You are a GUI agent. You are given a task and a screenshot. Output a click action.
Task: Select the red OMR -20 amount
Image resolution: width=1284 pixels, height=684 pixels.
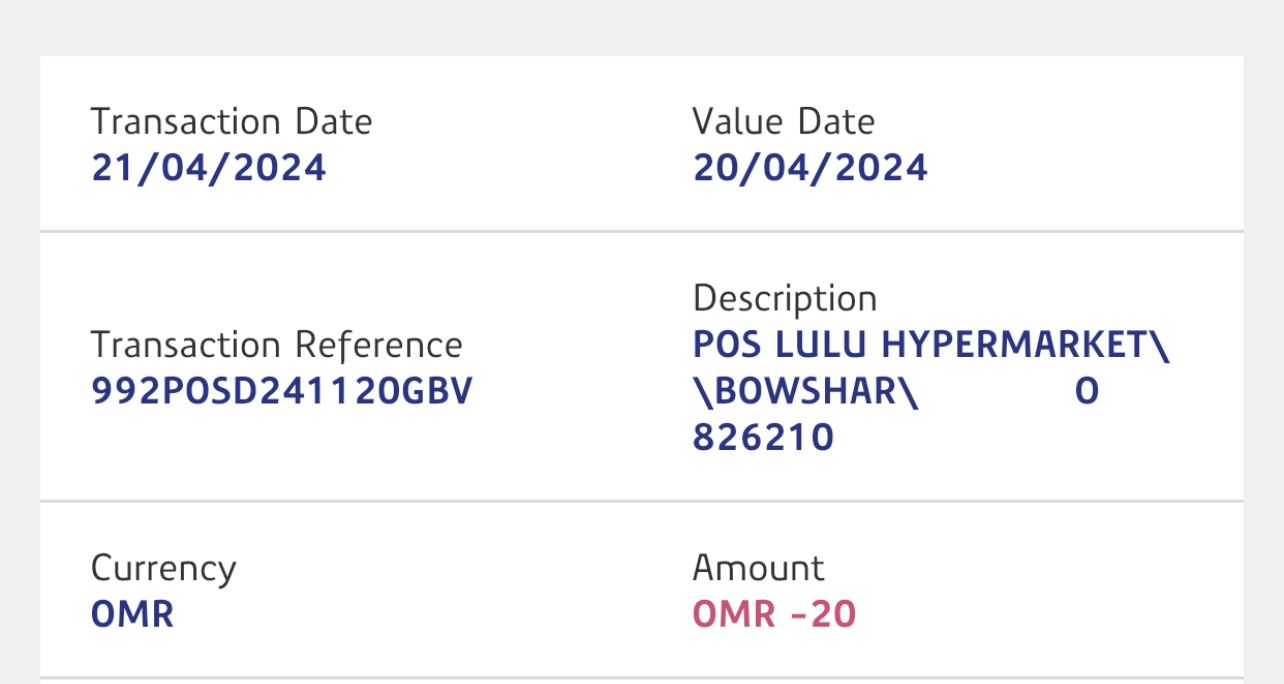pyautogui.click(x=774, y=614)
